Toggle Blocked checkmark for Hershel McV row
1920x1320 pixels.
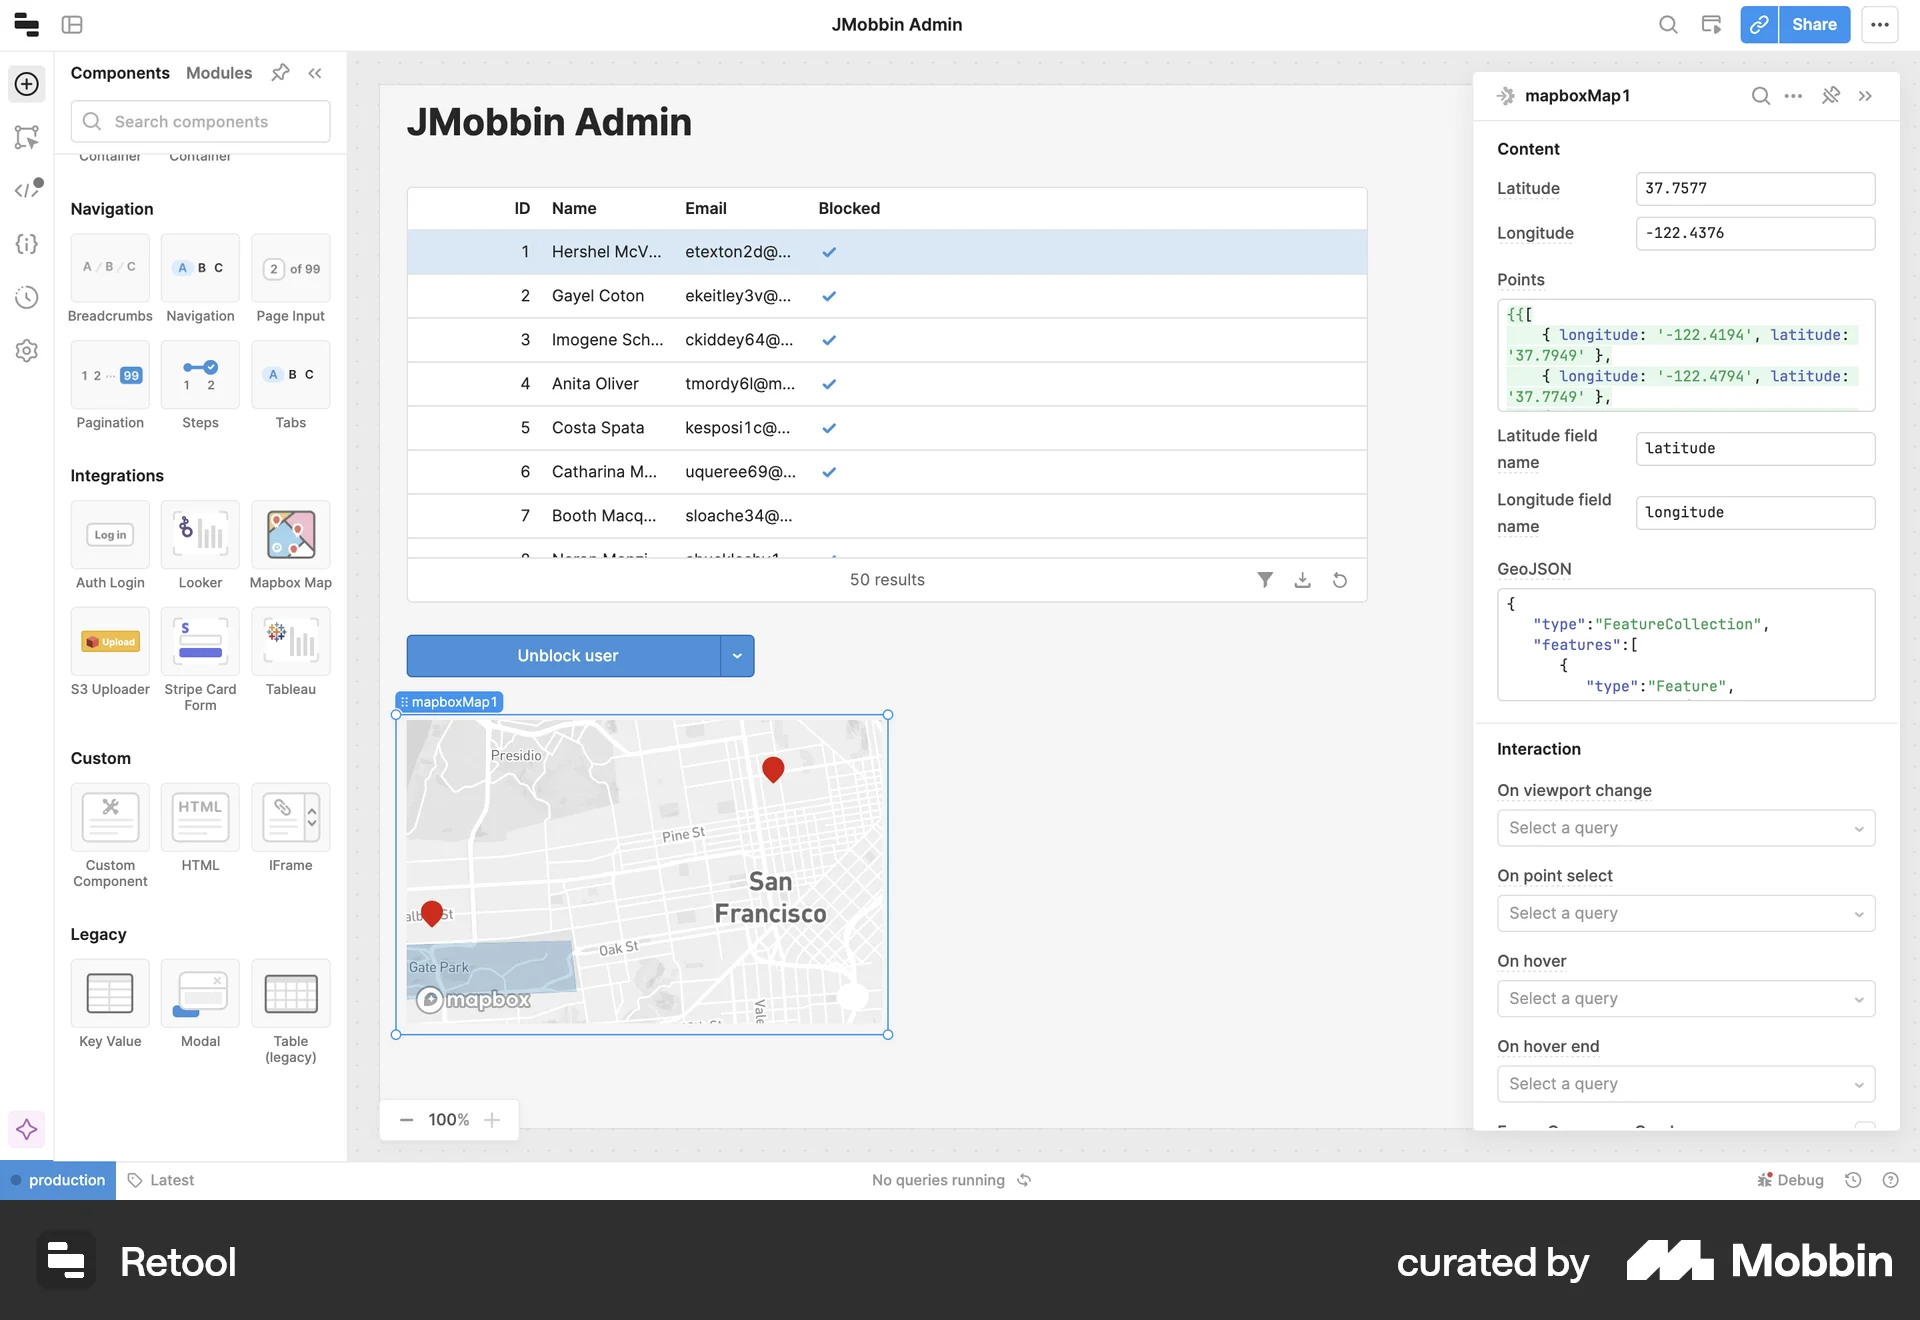coord(829,252)
